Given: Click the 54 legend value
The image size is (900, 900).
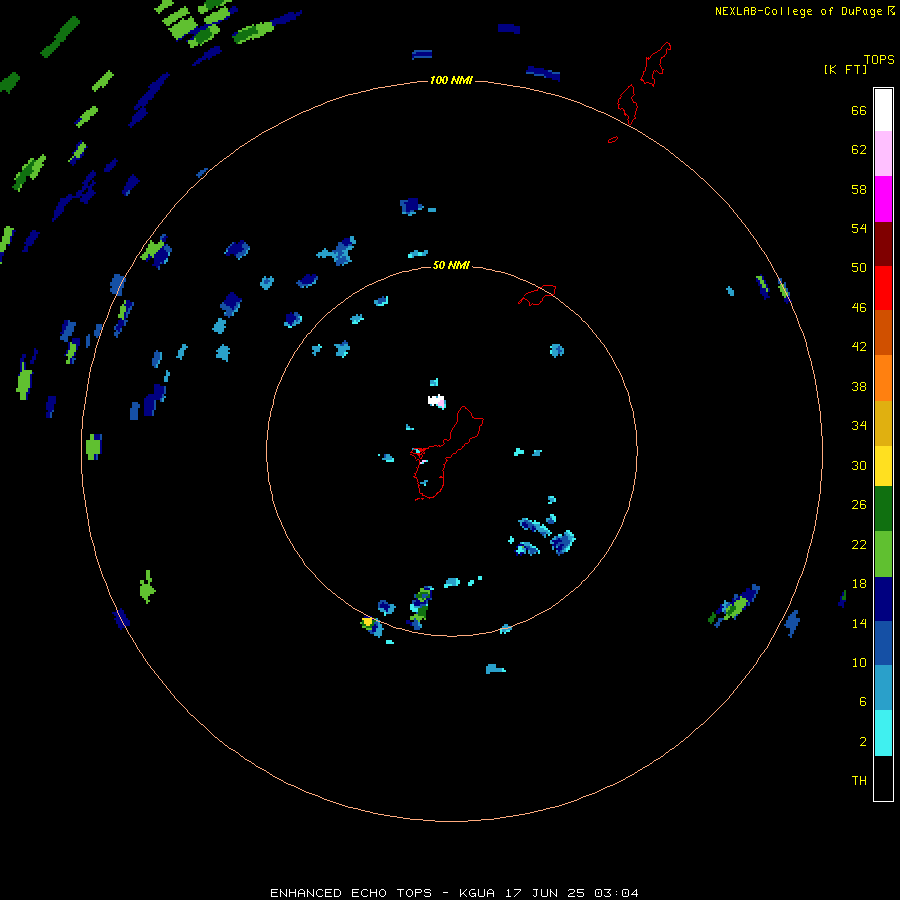Looking at the screenshot, I should (859, 228).
